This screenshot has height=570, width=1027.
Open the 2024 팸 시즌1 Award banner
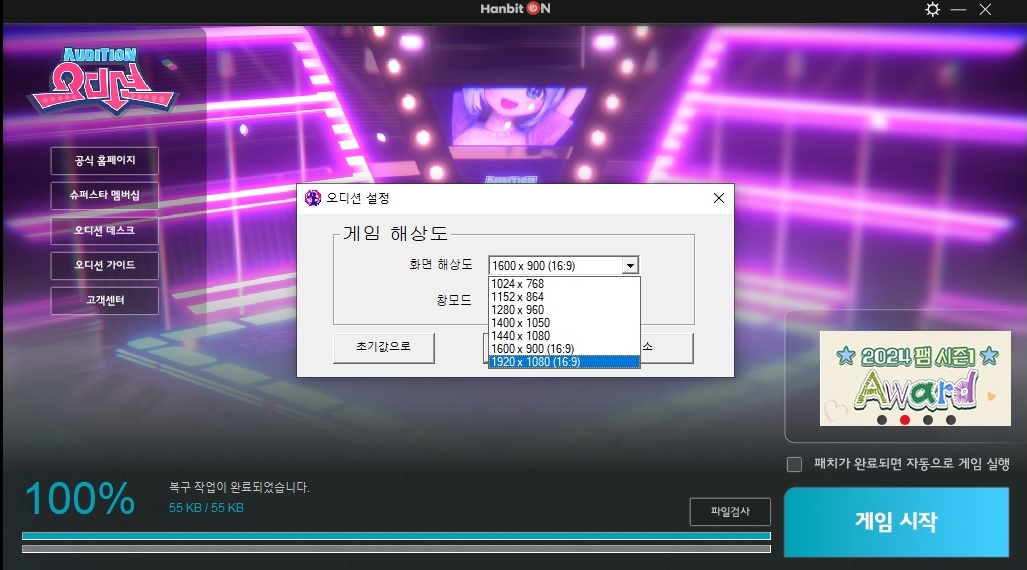[915, 378]
